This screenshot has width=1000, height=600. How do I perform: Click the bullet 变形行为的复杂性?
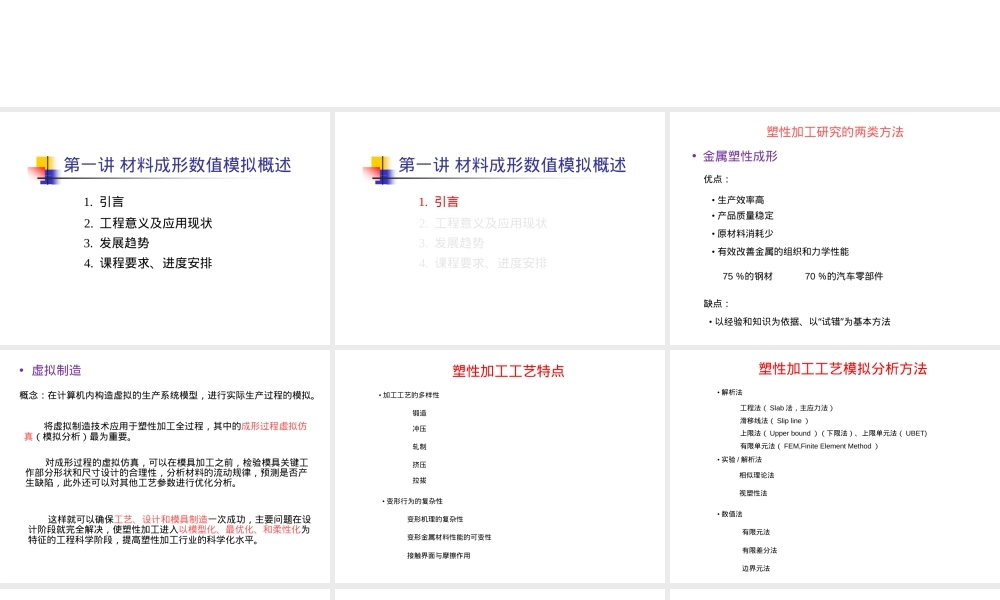click(x=414, y=501)
